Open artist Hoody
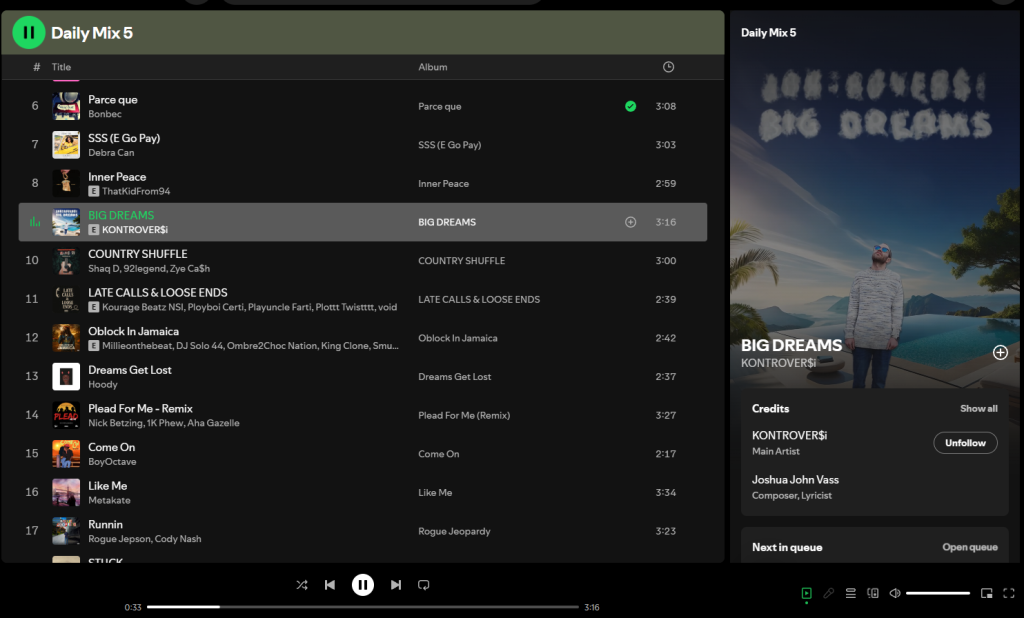This screenshot has height=618, width=1024. click(x=103, y=384)
